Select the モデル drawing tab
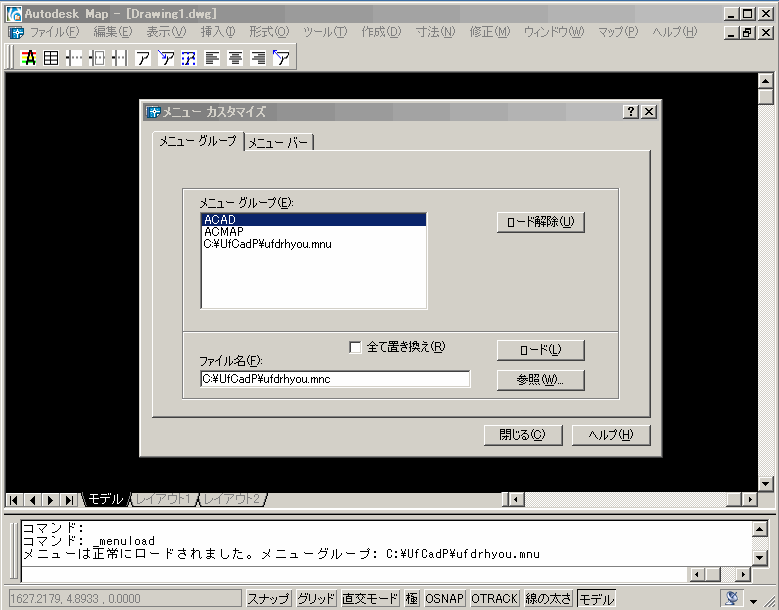 tap(105, 499)
